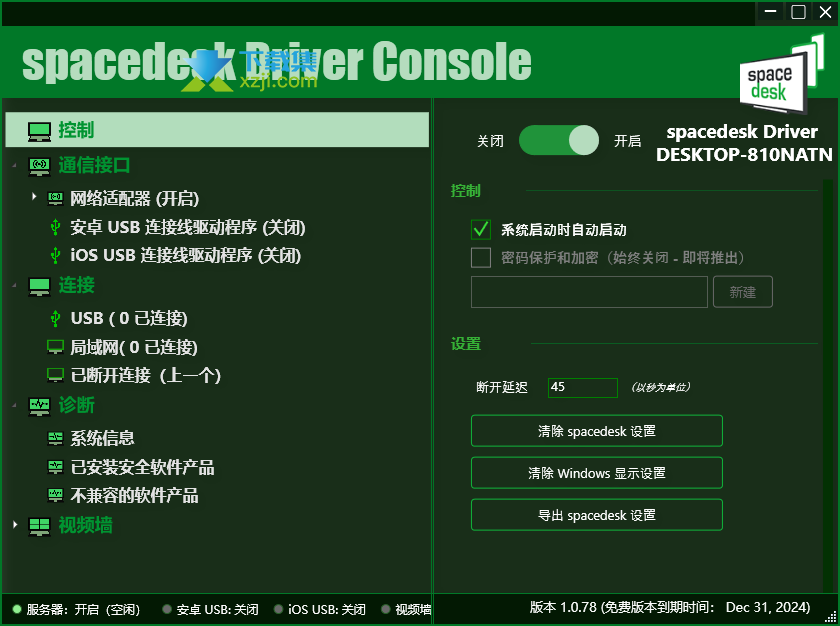The height and width of the screenshot is (626, 840).
Task: Click the 诊断 diagnostics icon
Action: point(39,406)
